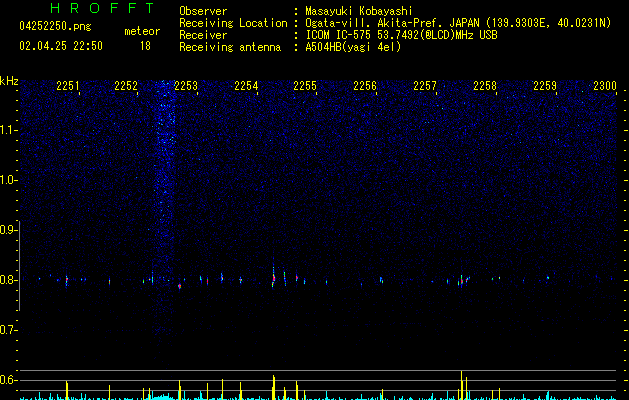Click the 2300 time marker
629x400 pixels.
click(605, 86)
